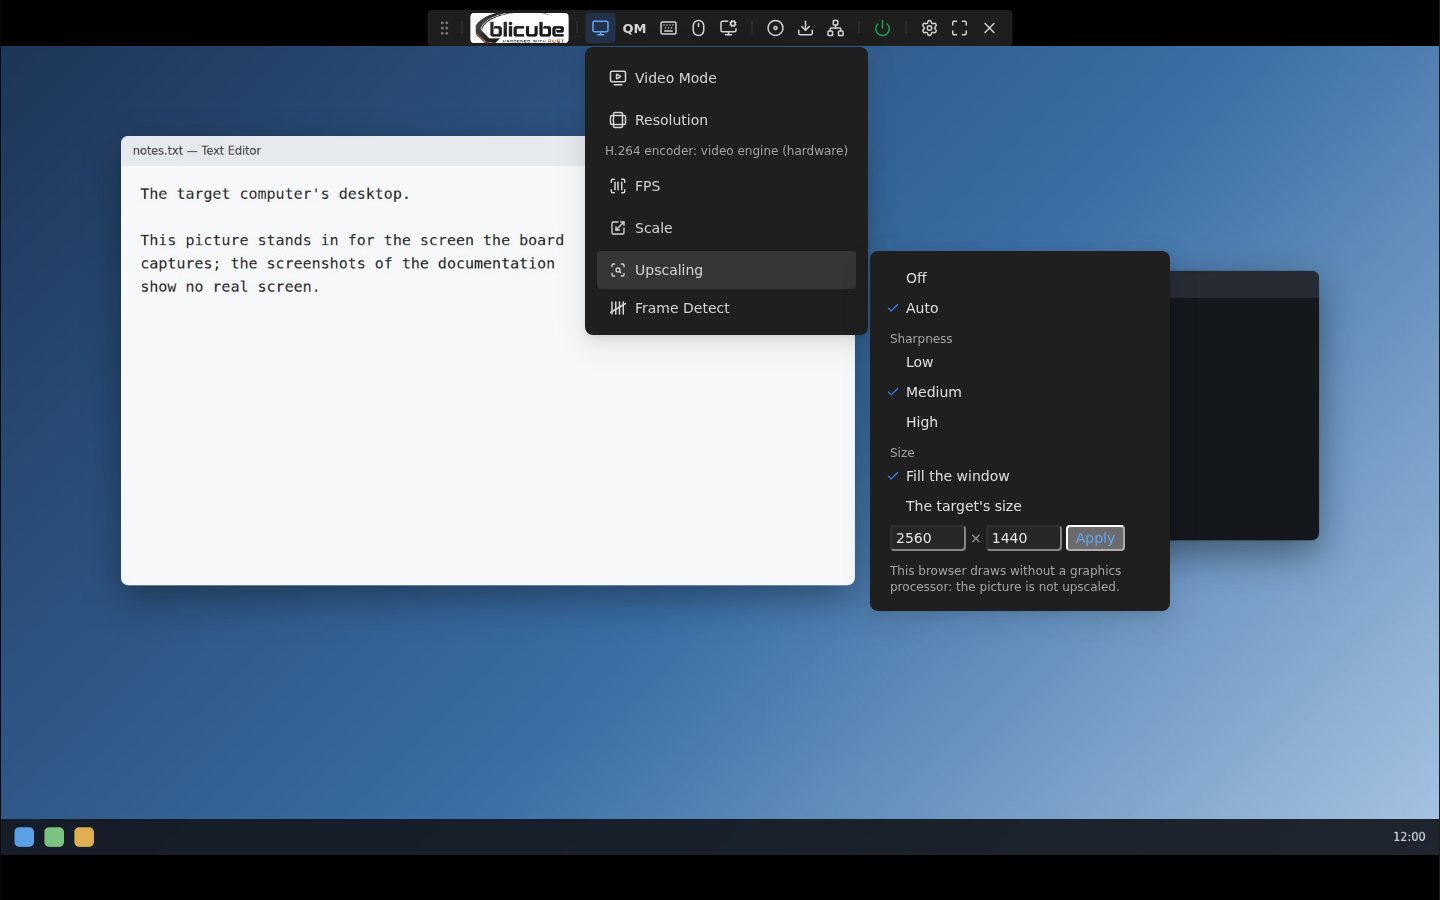Click the video monitor icon in the toolbar
The image size is (1440, 900).
tap(600, 28)
